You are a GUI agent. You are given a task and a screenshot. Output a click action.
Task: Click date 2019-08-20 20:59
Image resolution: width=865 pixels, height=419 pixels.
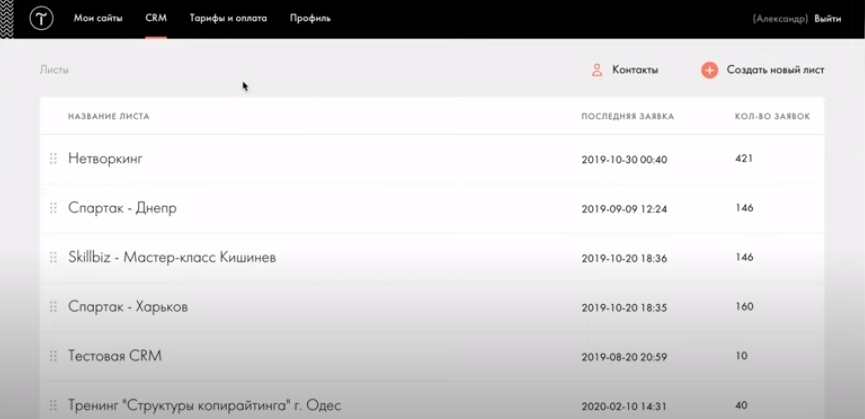624,357
